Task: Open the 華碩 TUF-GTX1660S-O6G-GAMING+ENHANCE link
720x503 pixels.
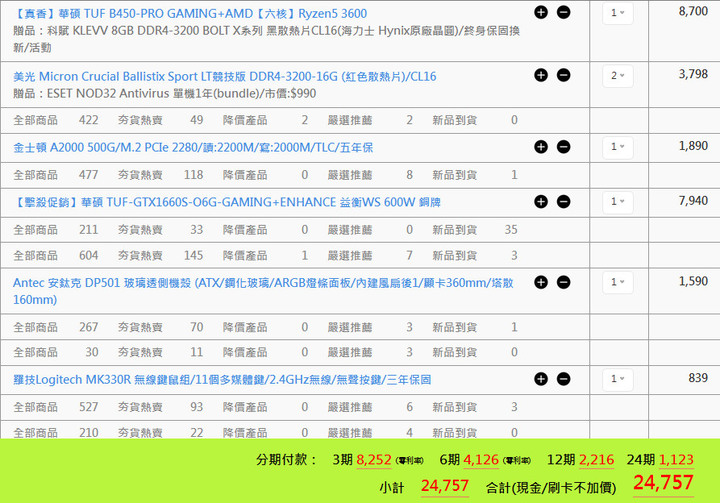Action: click(227, 202)
